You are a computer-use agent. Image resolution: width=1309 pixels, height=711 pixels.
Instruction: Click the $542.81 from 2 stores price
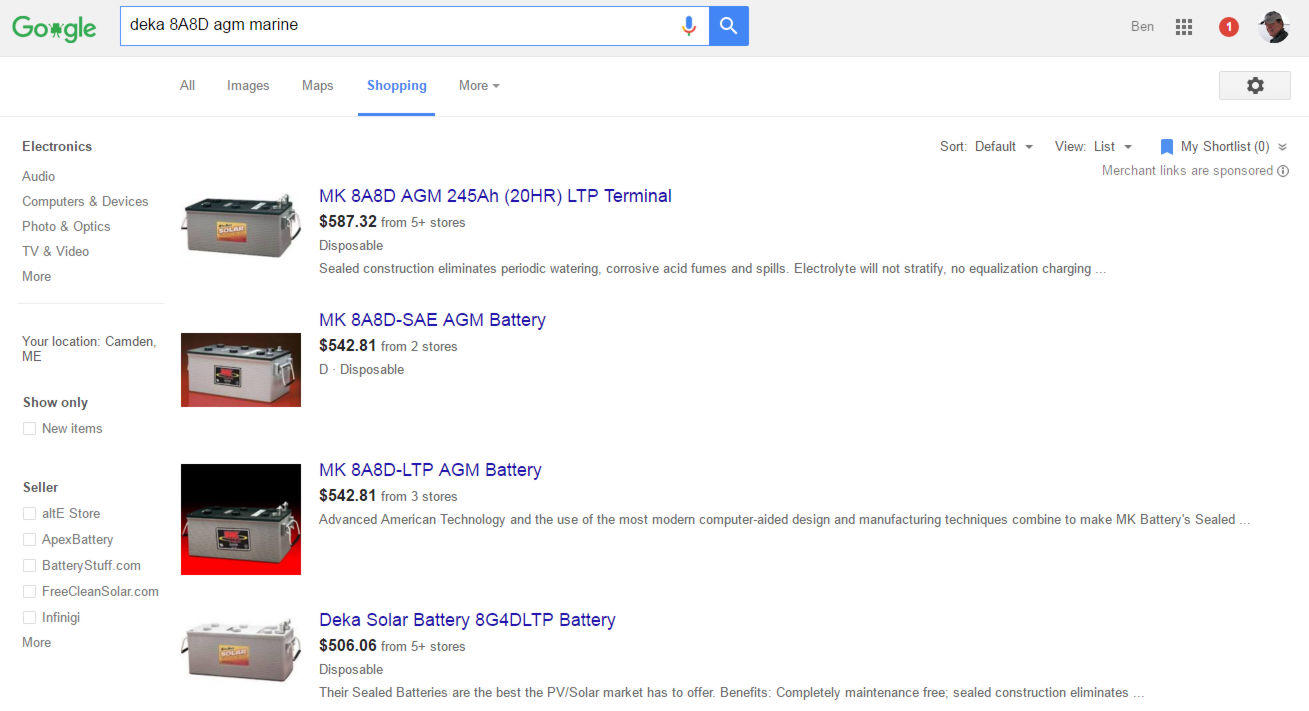[388, 346]
